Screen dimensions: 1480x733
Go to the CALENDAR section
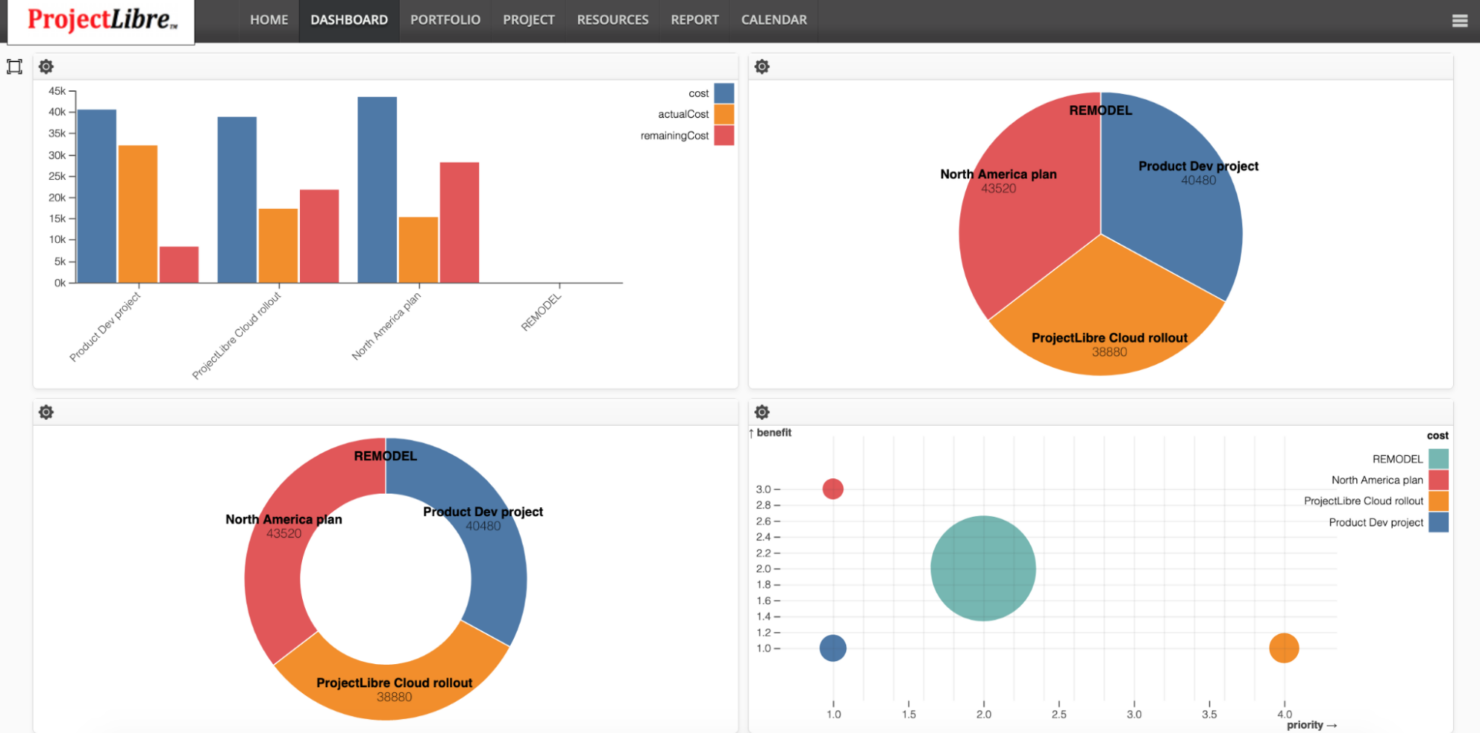[773, 20]
